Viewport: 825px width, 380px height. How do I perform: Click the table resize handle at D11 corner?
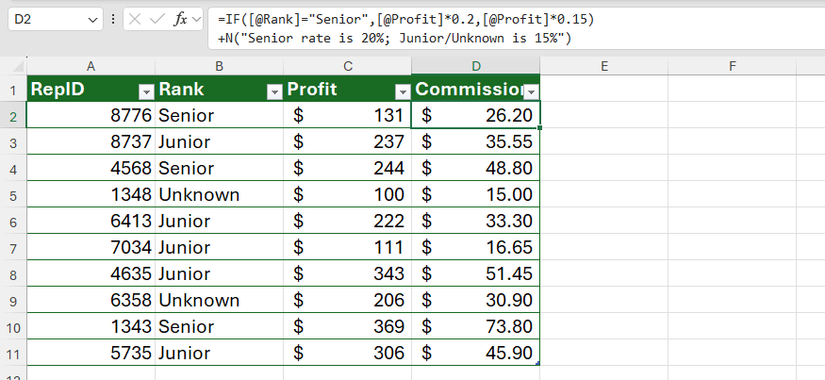(538, 363)
